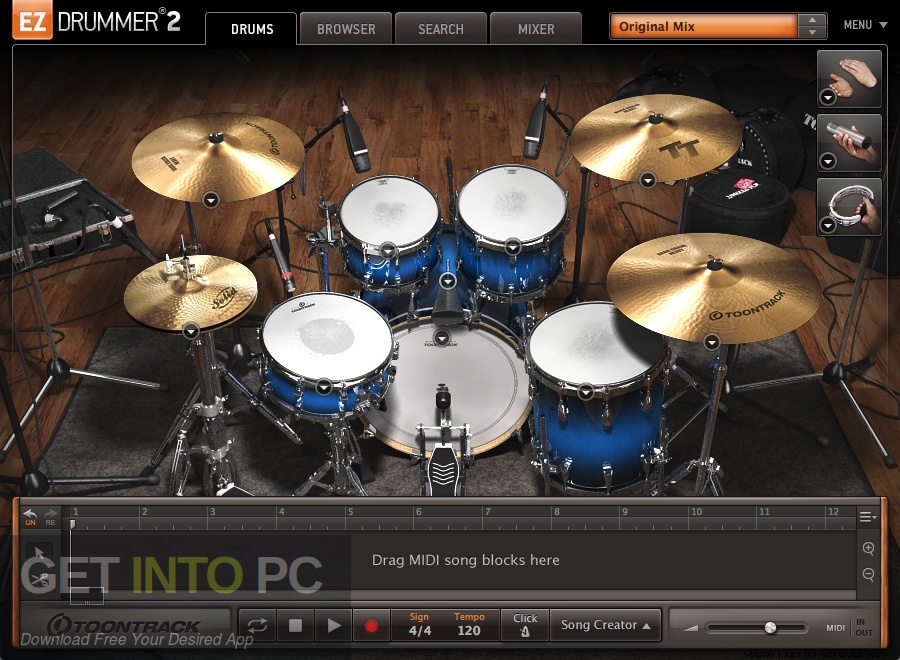This screenshot has width=900, height=660.
Task: Open Toontrack ride cymbal dropdown arrow
Action: 712,342
